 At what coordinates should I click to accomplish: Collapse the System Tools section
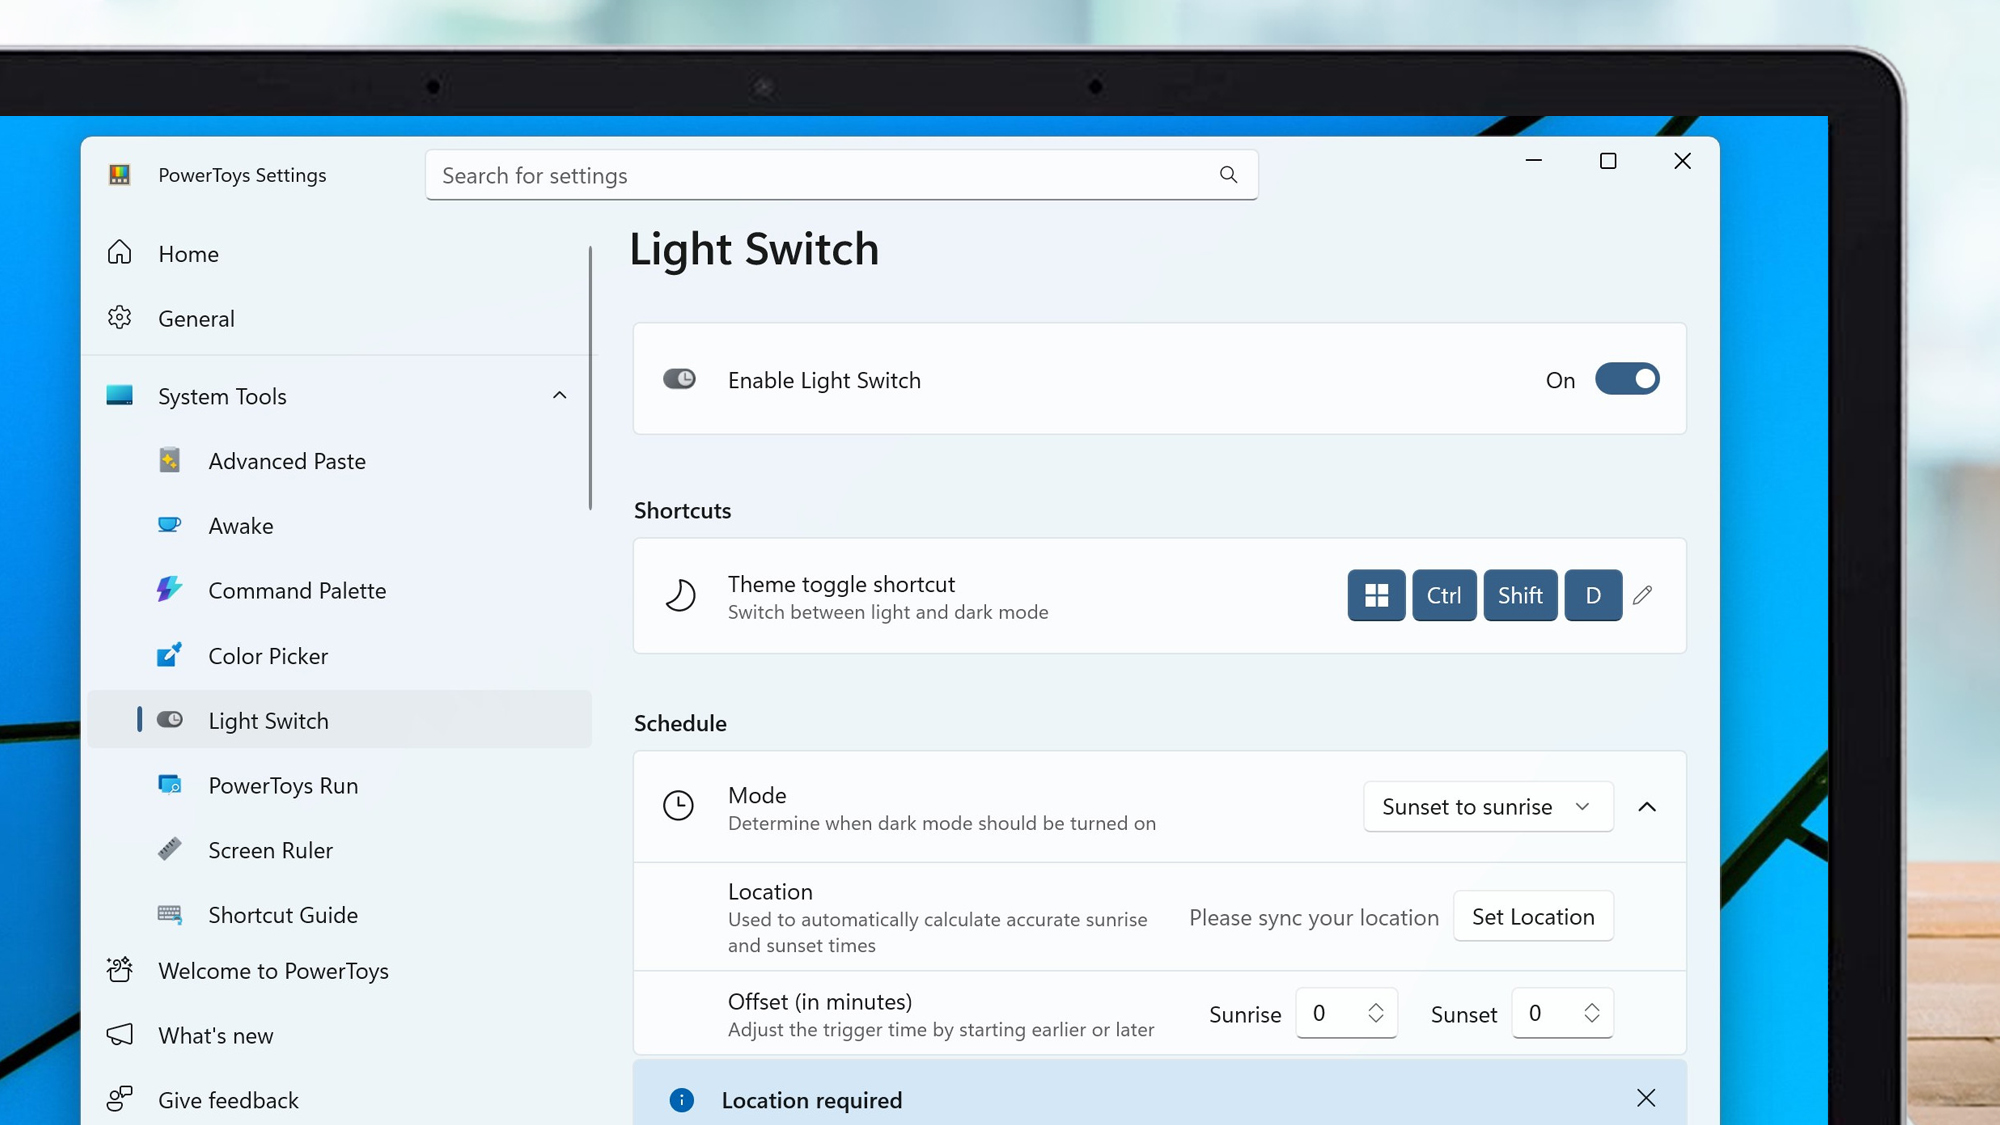(559, 396)
